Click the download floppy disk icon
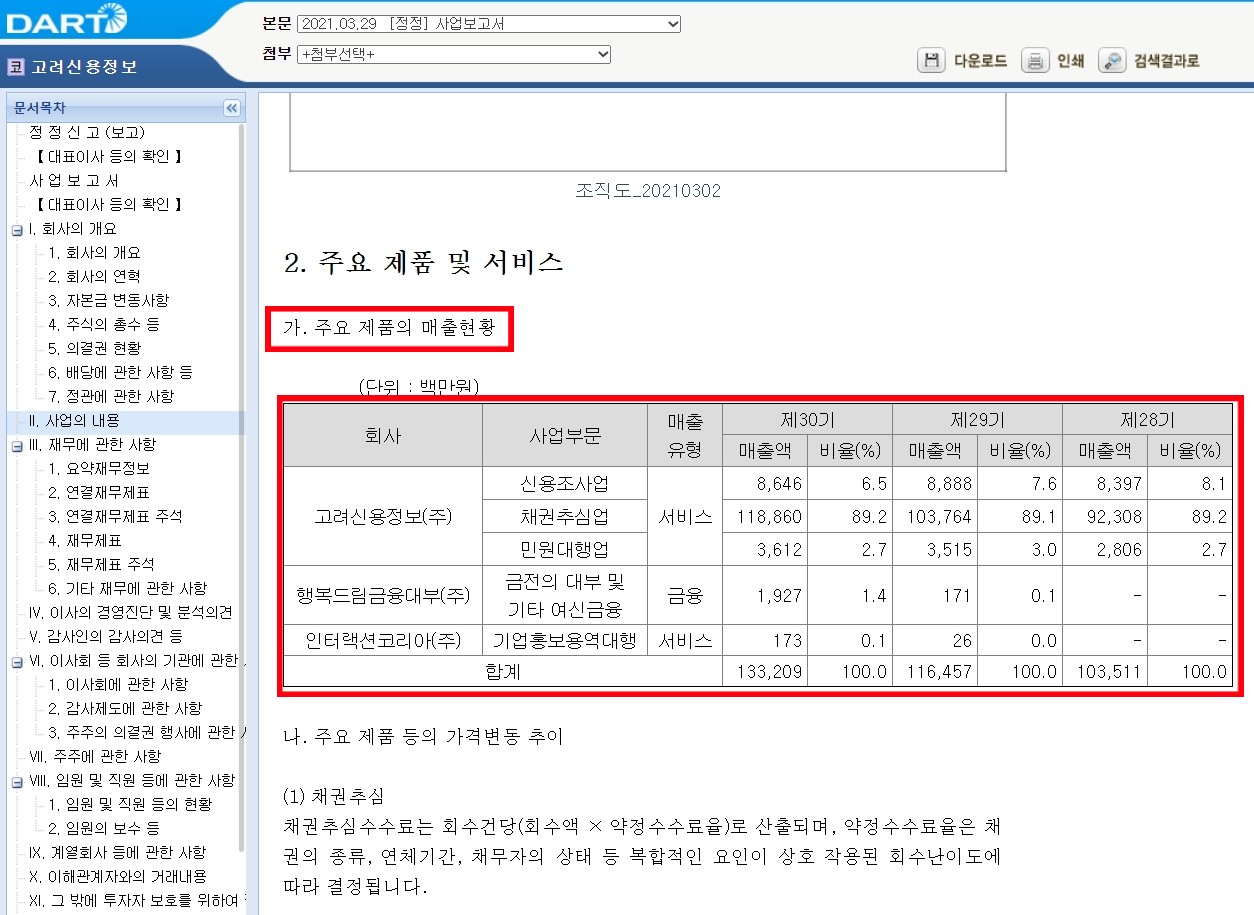Image resolution: width=1254 pixels, height=915 pixels. [x=931, y=60]
